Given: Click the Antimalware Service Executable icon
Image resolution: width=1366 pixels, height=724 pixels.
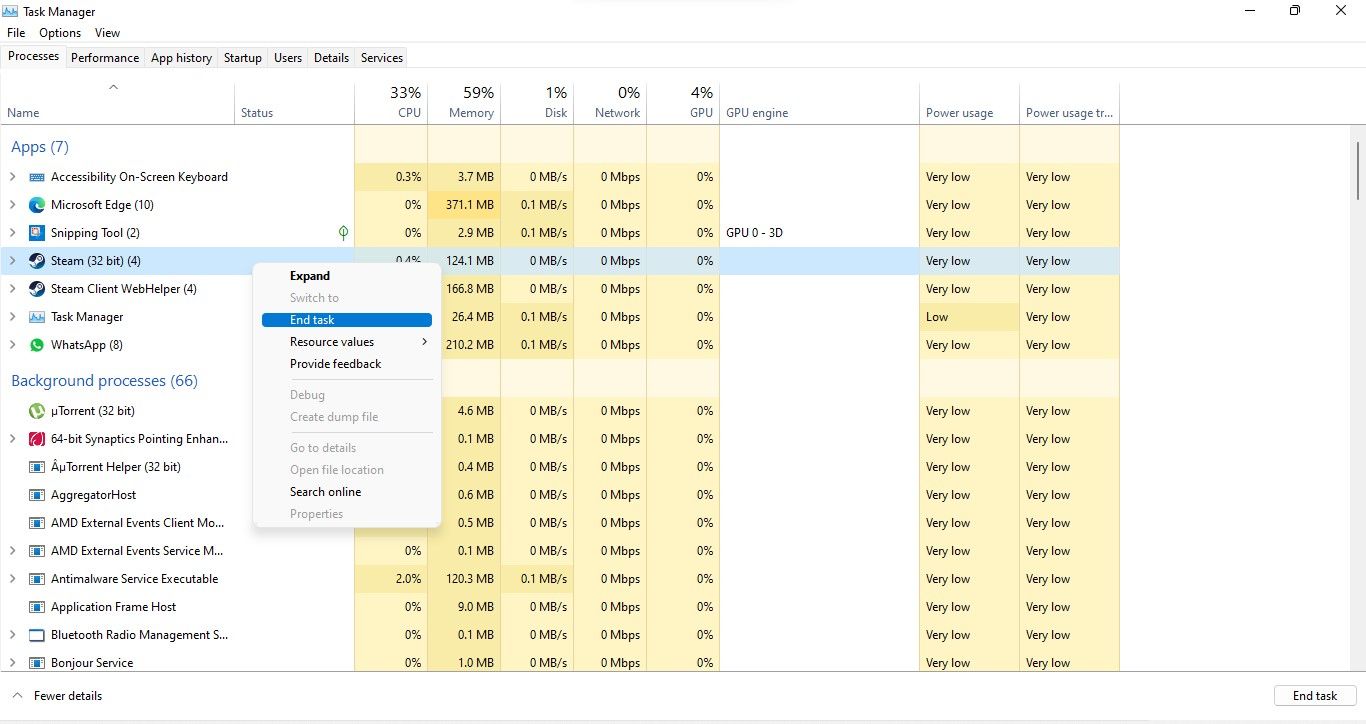Looking at the screenshot, I should (x=37, y=579).
